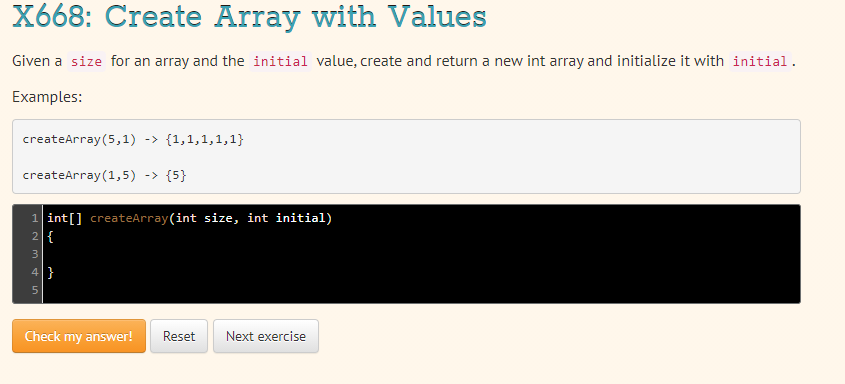Click the opening brace on line 2

coord(50,236)
